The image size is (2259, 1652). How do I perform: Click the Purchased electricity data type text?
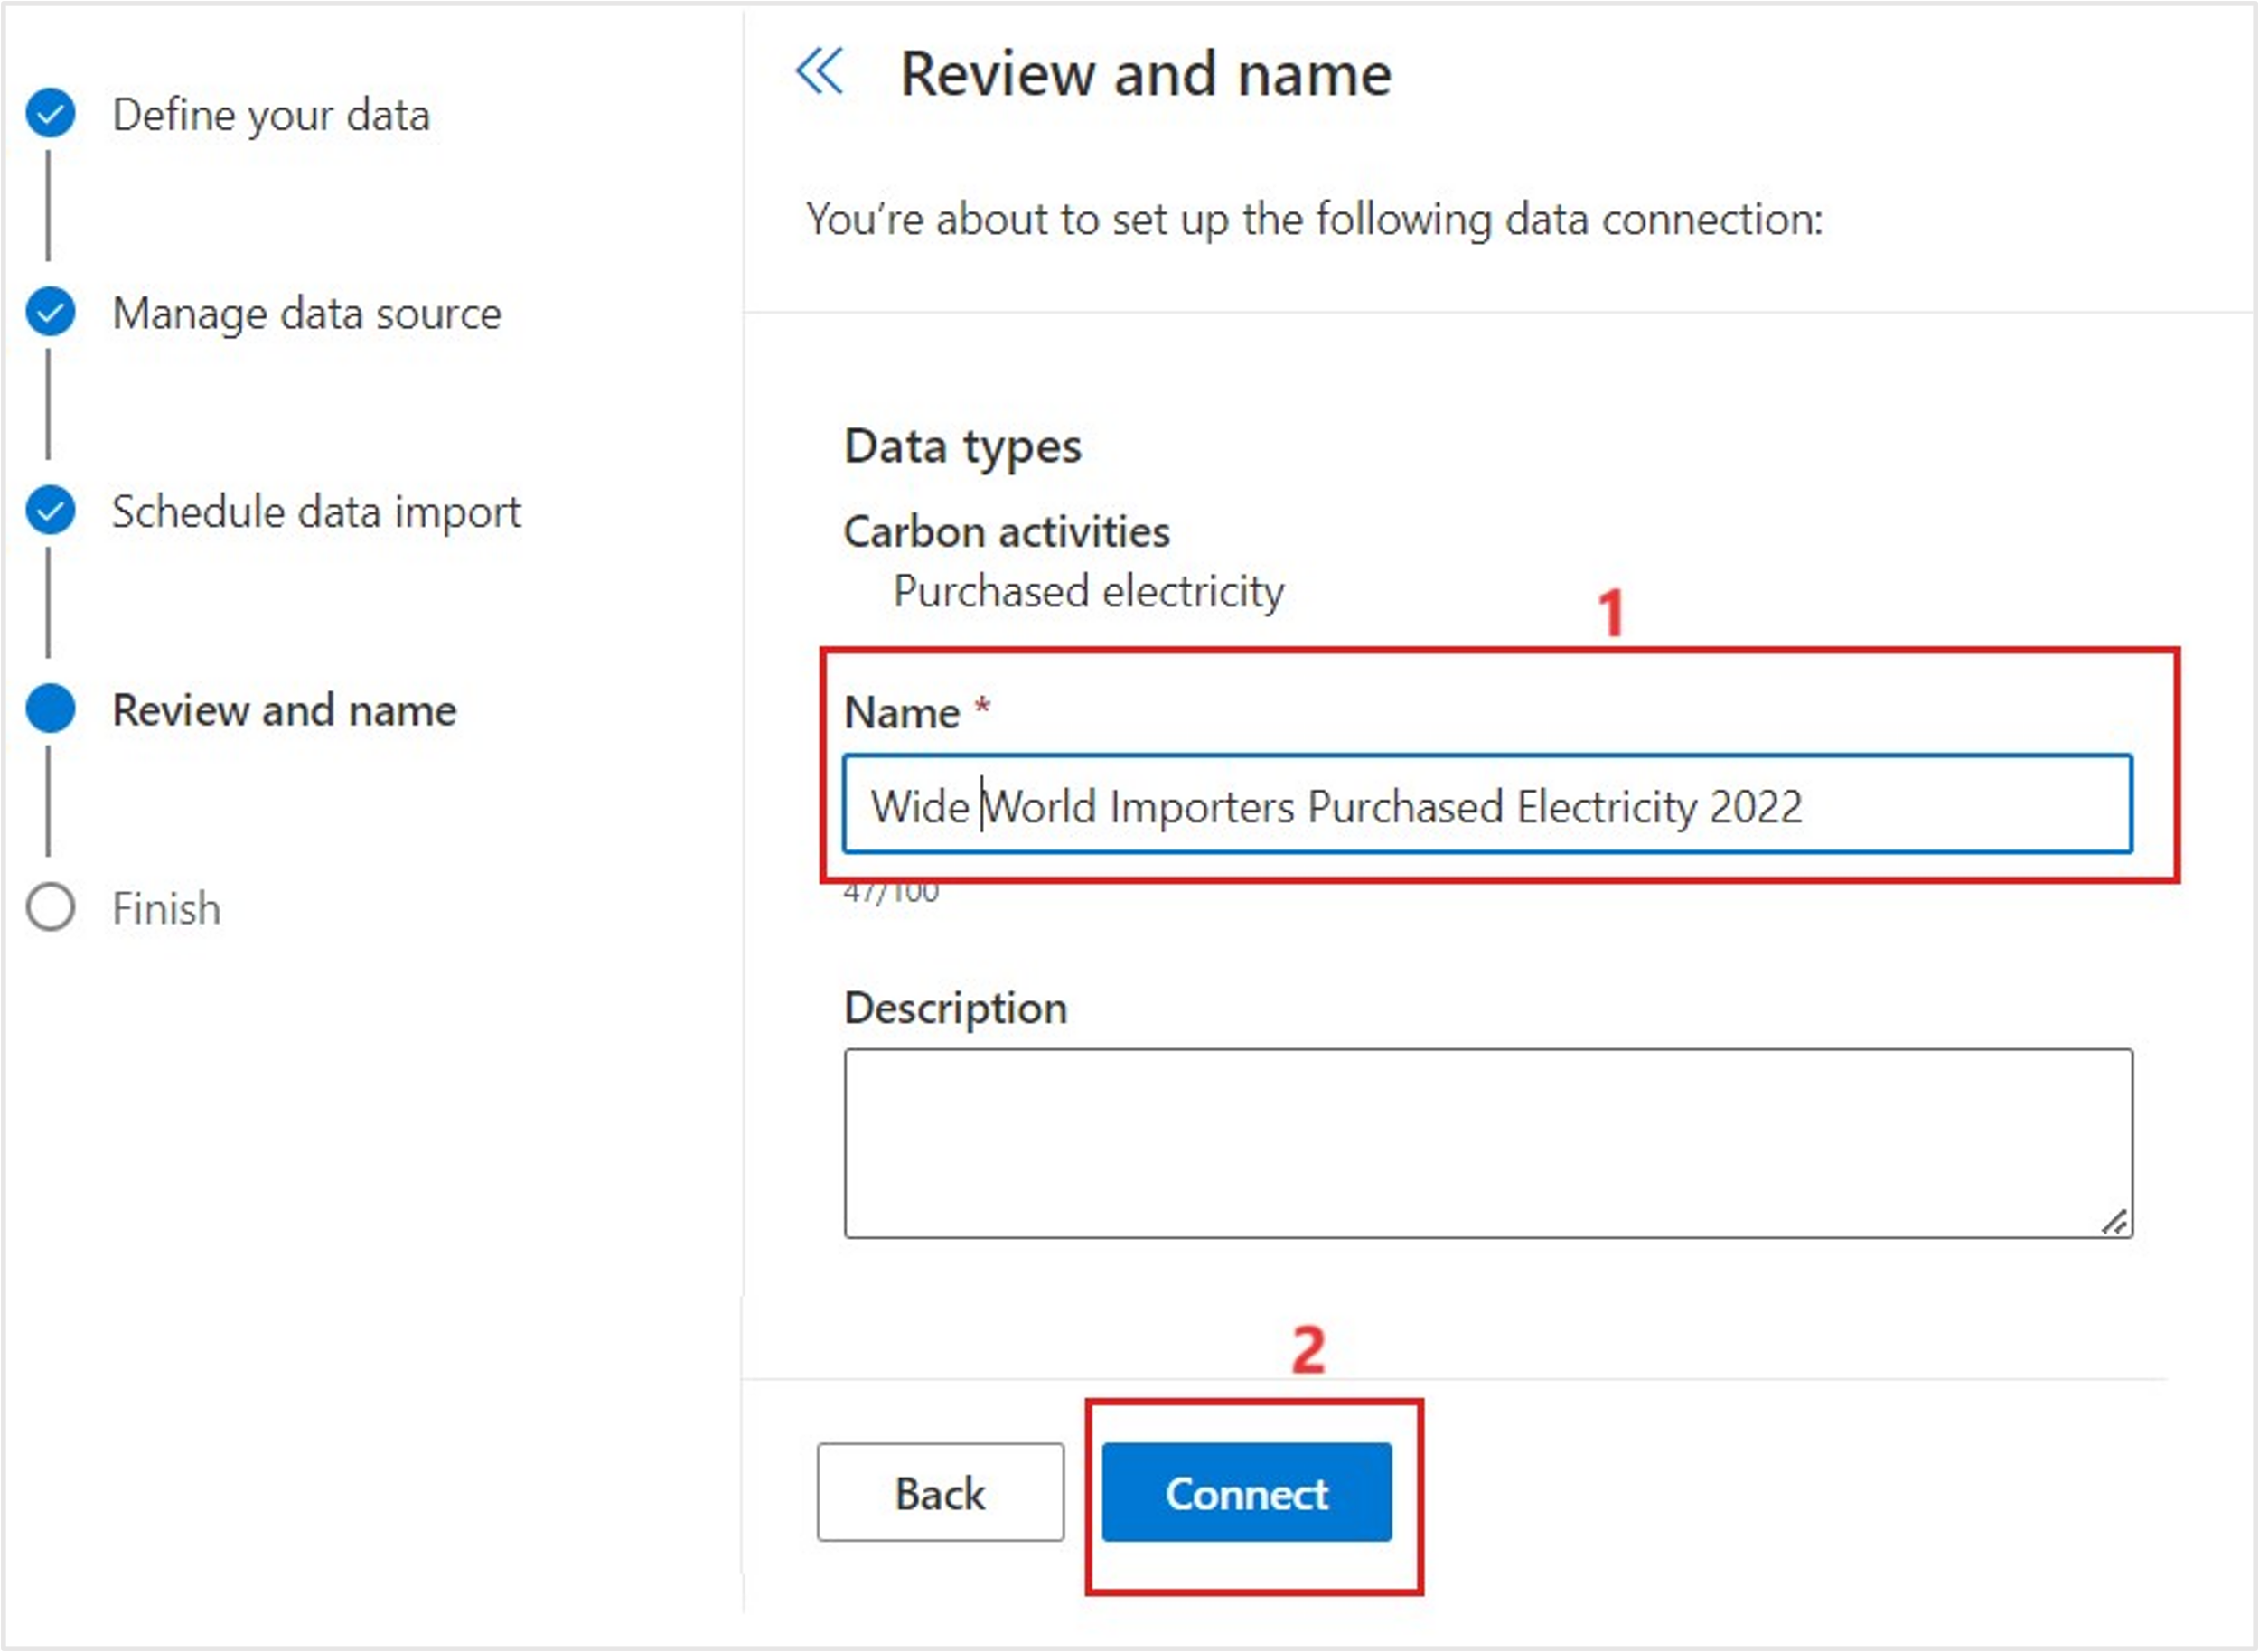1088,591
